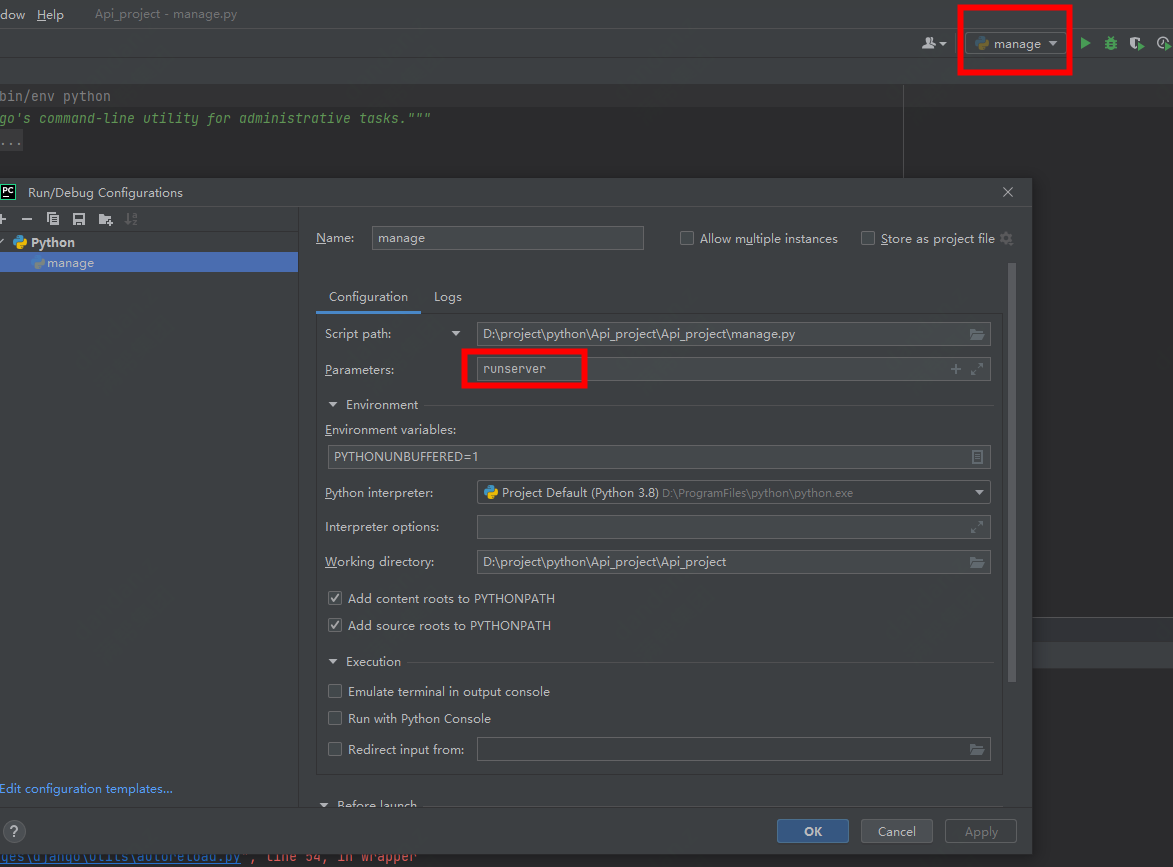The height and width of the screenshot is (867, 1173).
Task: Uncheck Add content roots to PYTHONPATH
Action: click(335, 598)
